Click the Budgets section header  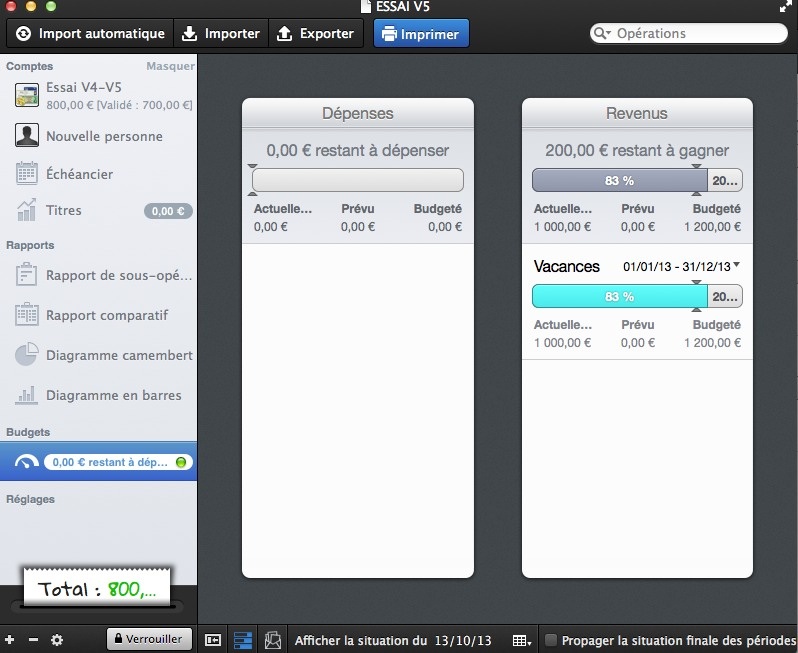[28, 432]
